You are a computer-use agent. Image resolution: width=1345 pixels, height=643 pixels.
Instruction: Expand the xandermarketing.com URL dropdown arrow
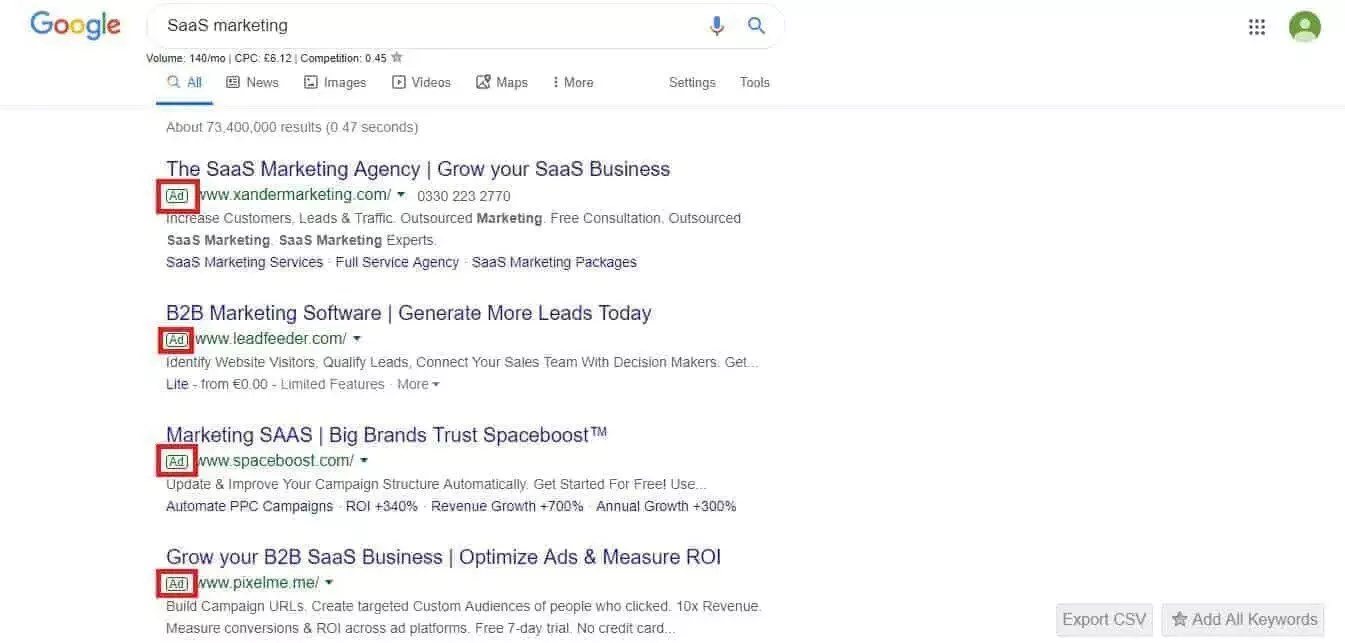pyautogui.click(x=401, y=195)
